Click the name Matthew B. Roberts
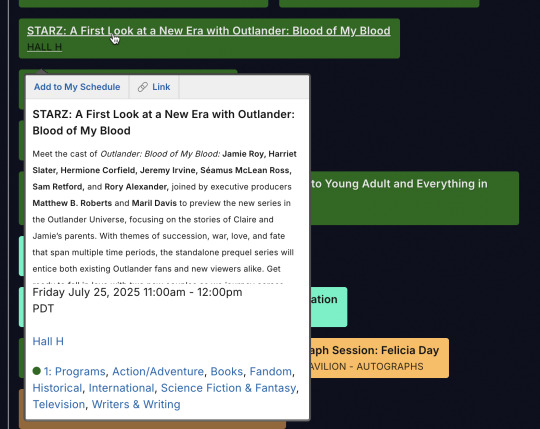The height and width of the screenshot is (429, 540). click(72, 203)
